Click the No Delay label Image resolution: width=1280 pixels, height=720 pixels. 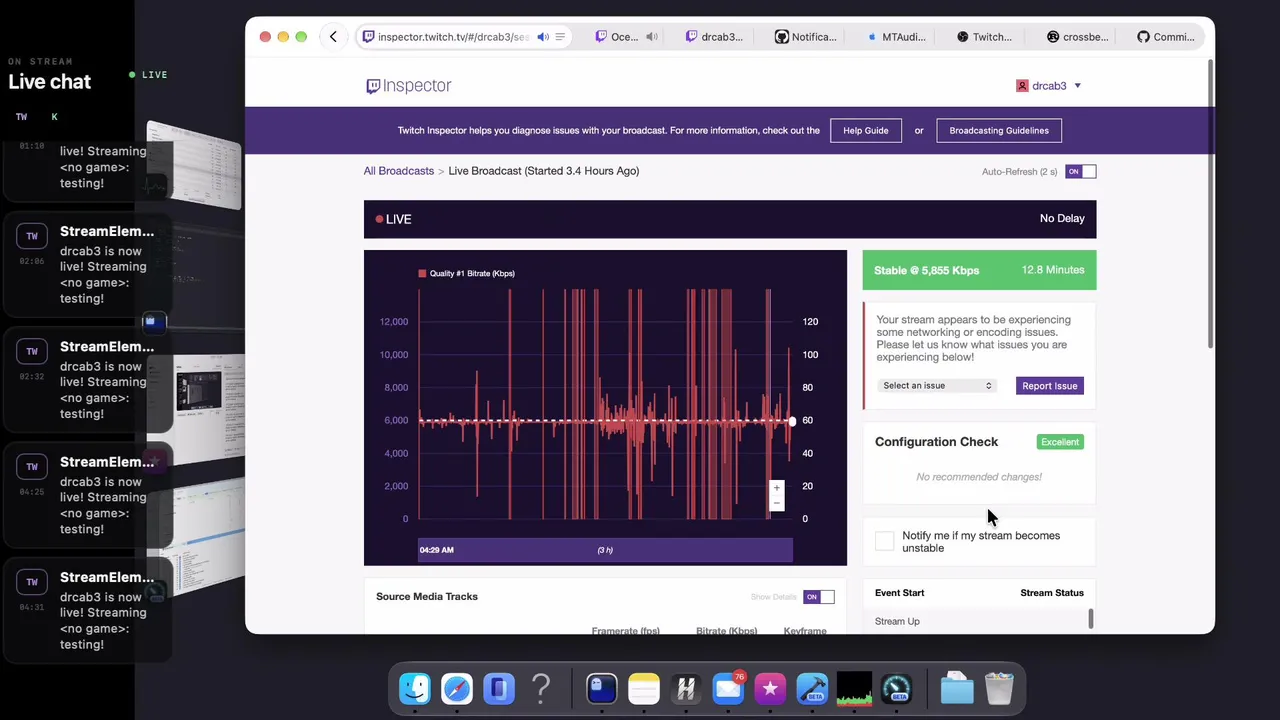pyautogui.click(x=1062, y=219)
